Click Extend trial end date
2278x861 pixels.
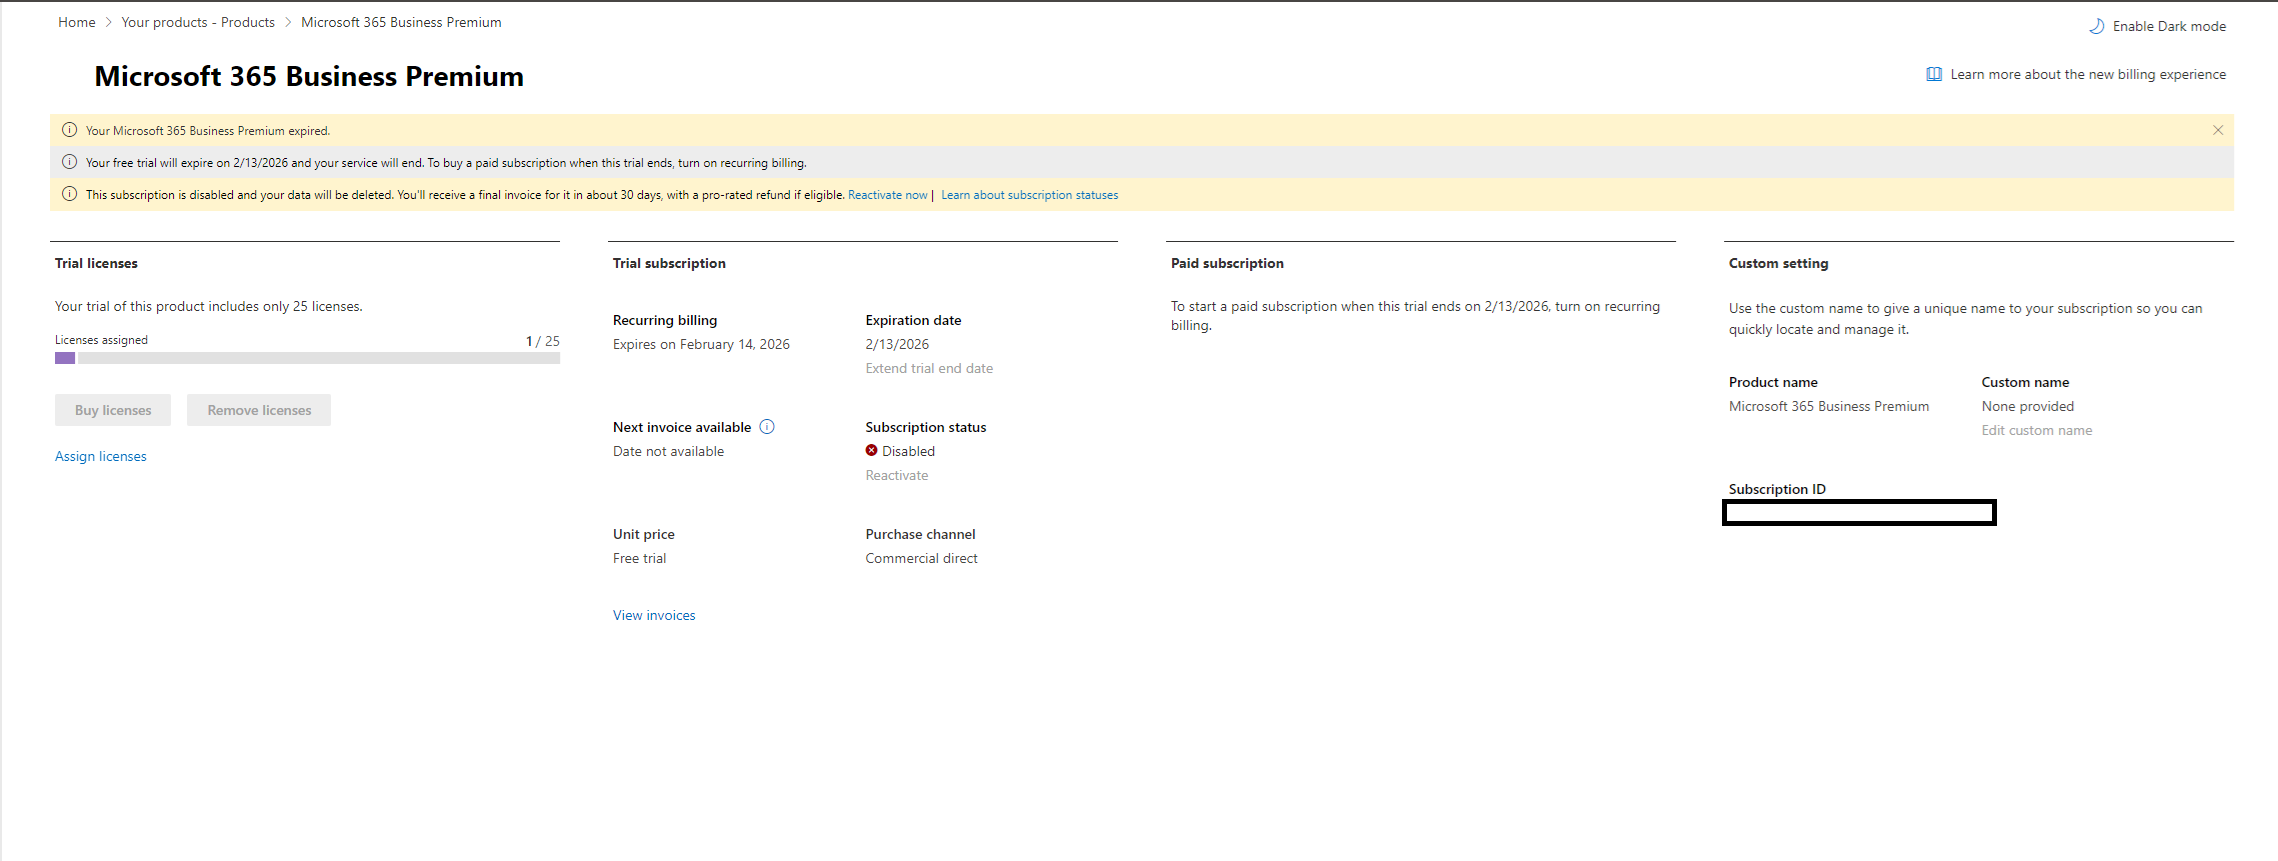tap(929, 368)
